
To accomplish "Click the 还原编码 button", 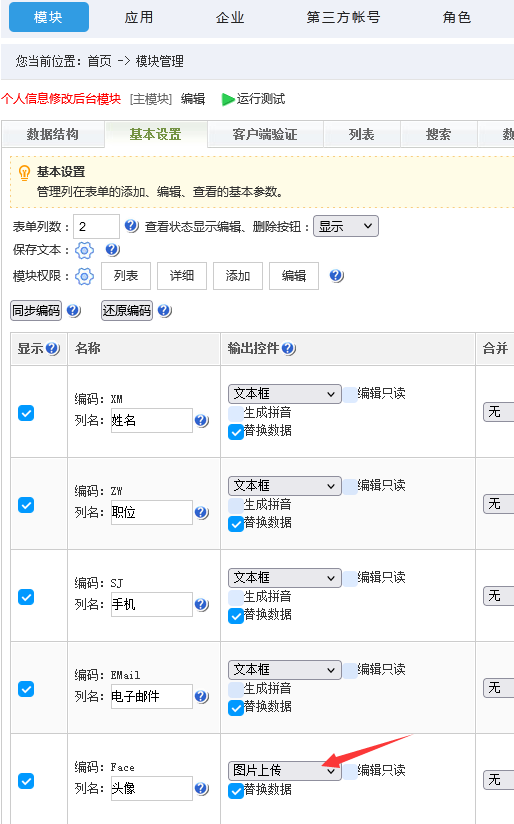I will click(127, 311).
